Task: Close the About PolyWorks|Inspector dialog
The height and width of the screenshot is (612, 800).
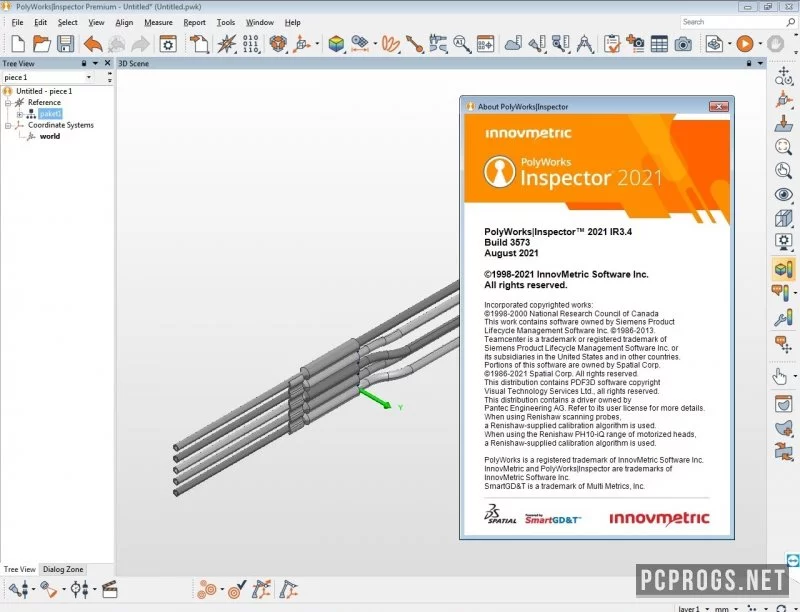Action: (719, 107)
